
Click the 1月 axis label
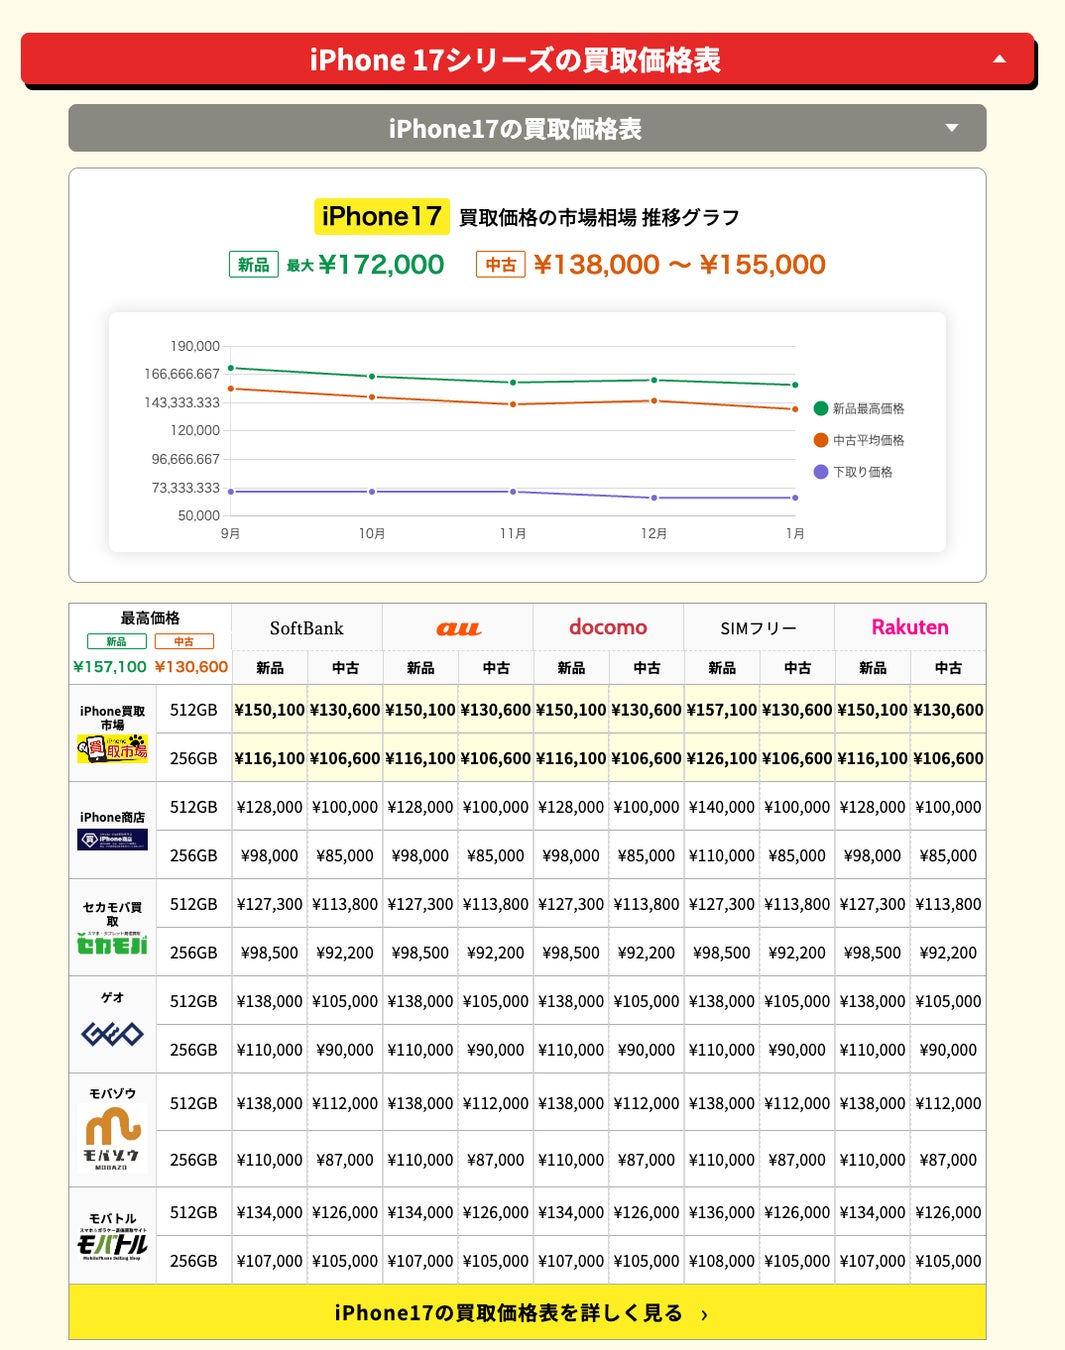[x=795, y=533]
